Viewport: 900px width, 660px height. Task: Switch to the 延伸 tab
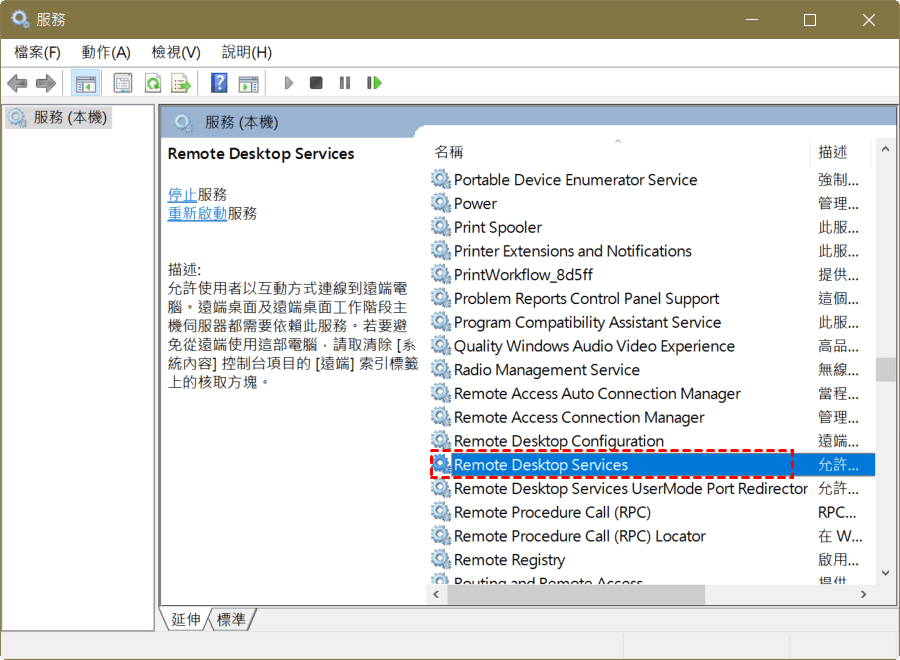click(186, 619)
